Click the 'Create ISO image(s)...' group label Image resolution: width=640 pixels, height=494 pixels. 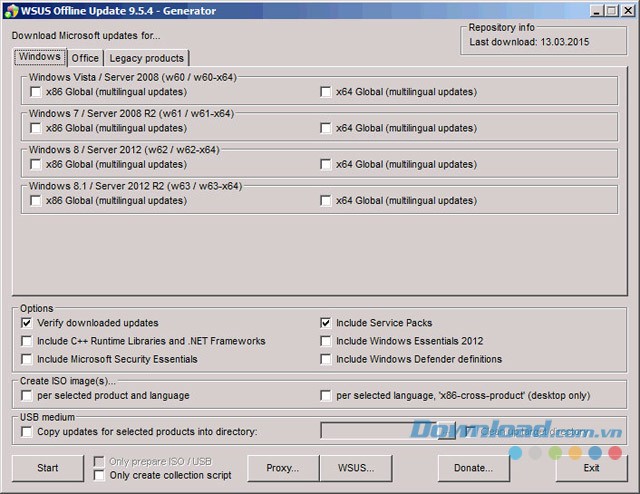pos(68,381)
